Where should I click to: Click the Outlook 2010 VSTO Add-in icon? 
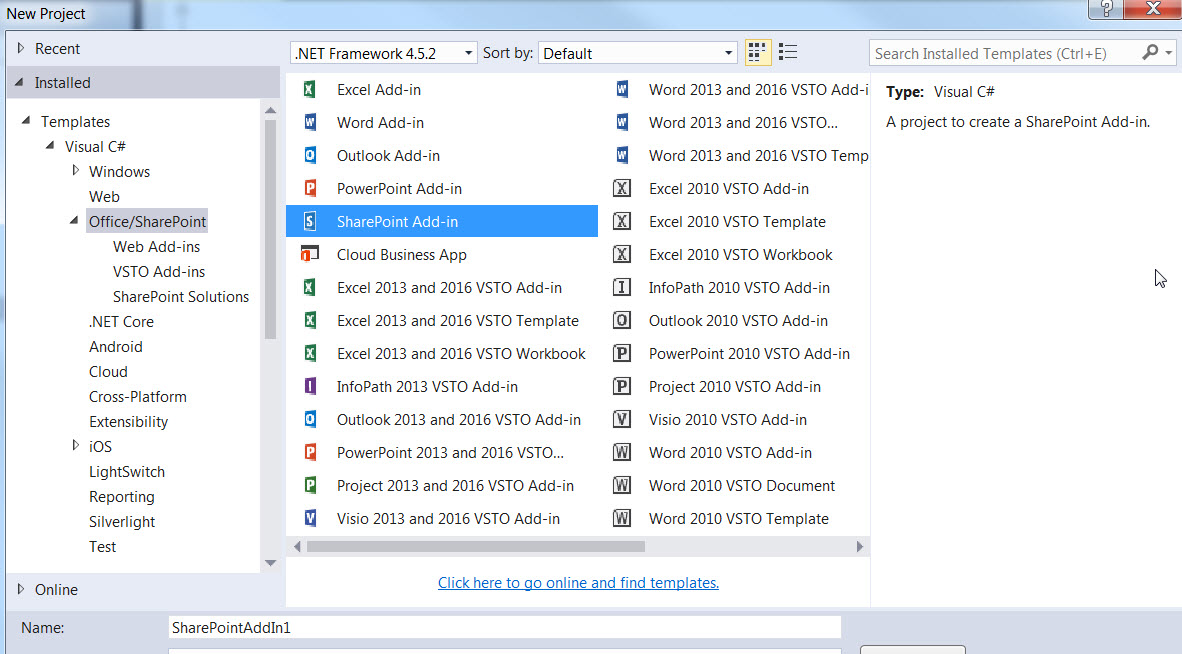tap(622, 320)
